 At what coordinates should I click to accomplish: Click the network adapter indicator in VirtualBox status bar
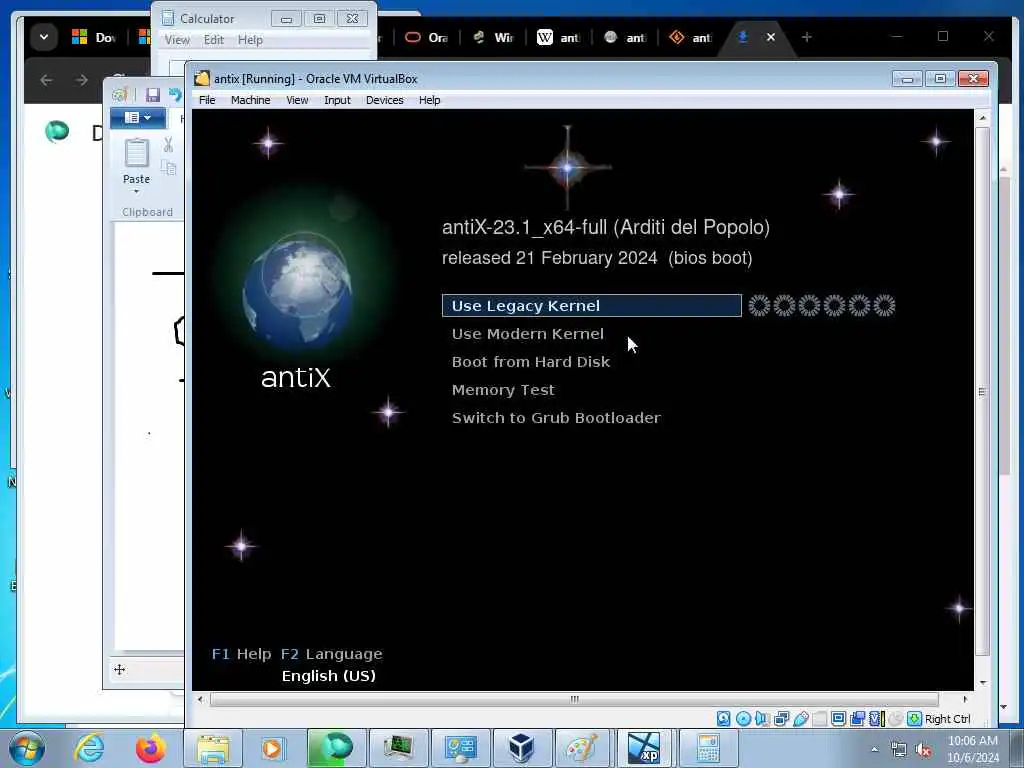[782, 719]
